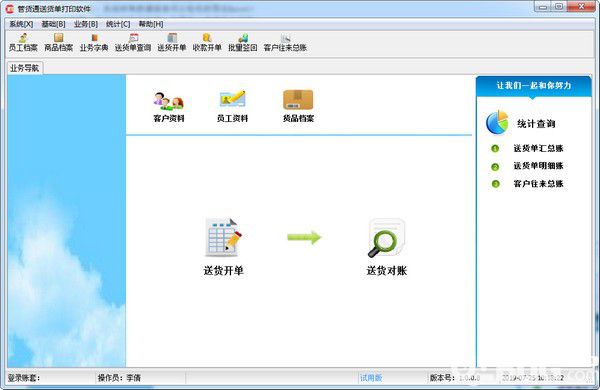Open 业务字典 toolbar icon
The width and height of the screenshot is (600, 390).
[94, 42]
